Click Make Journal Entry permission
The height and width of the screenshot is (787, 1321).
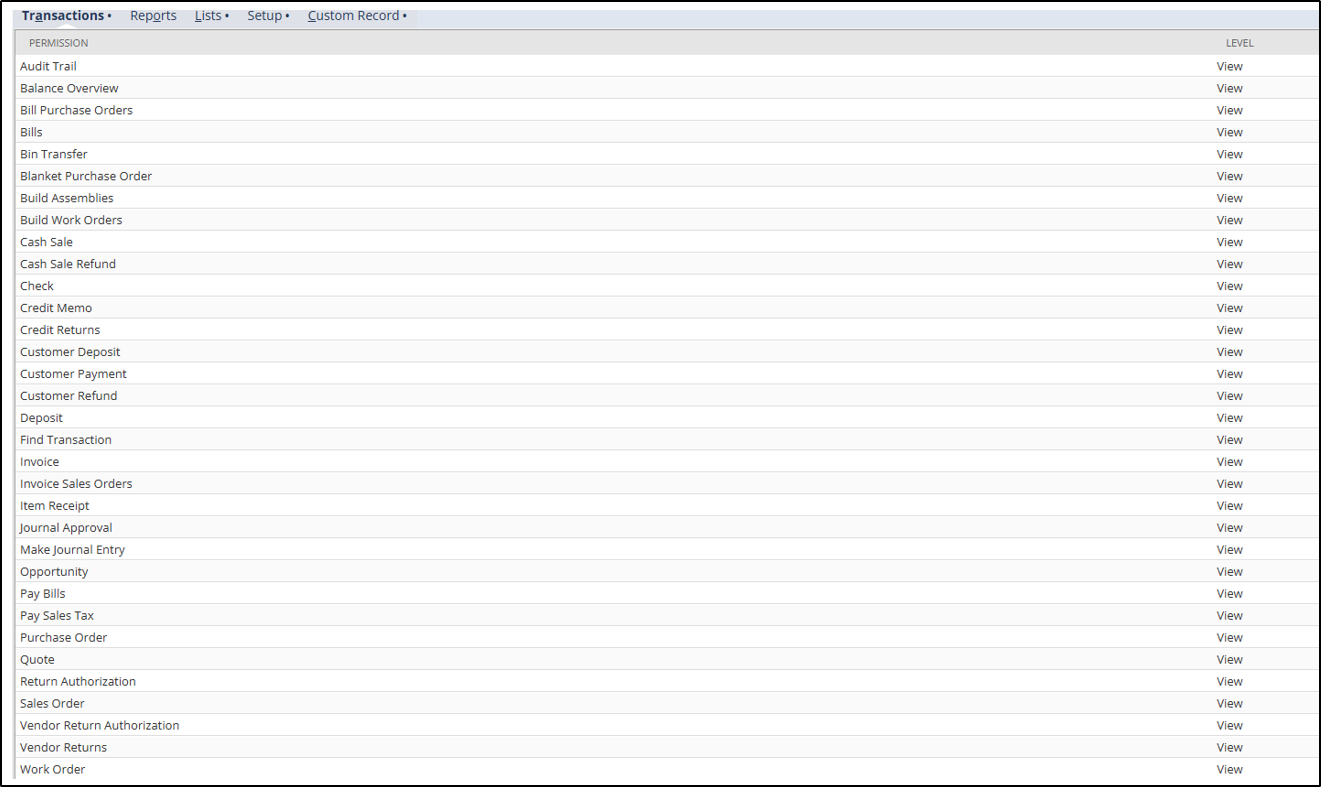point(667,550)
